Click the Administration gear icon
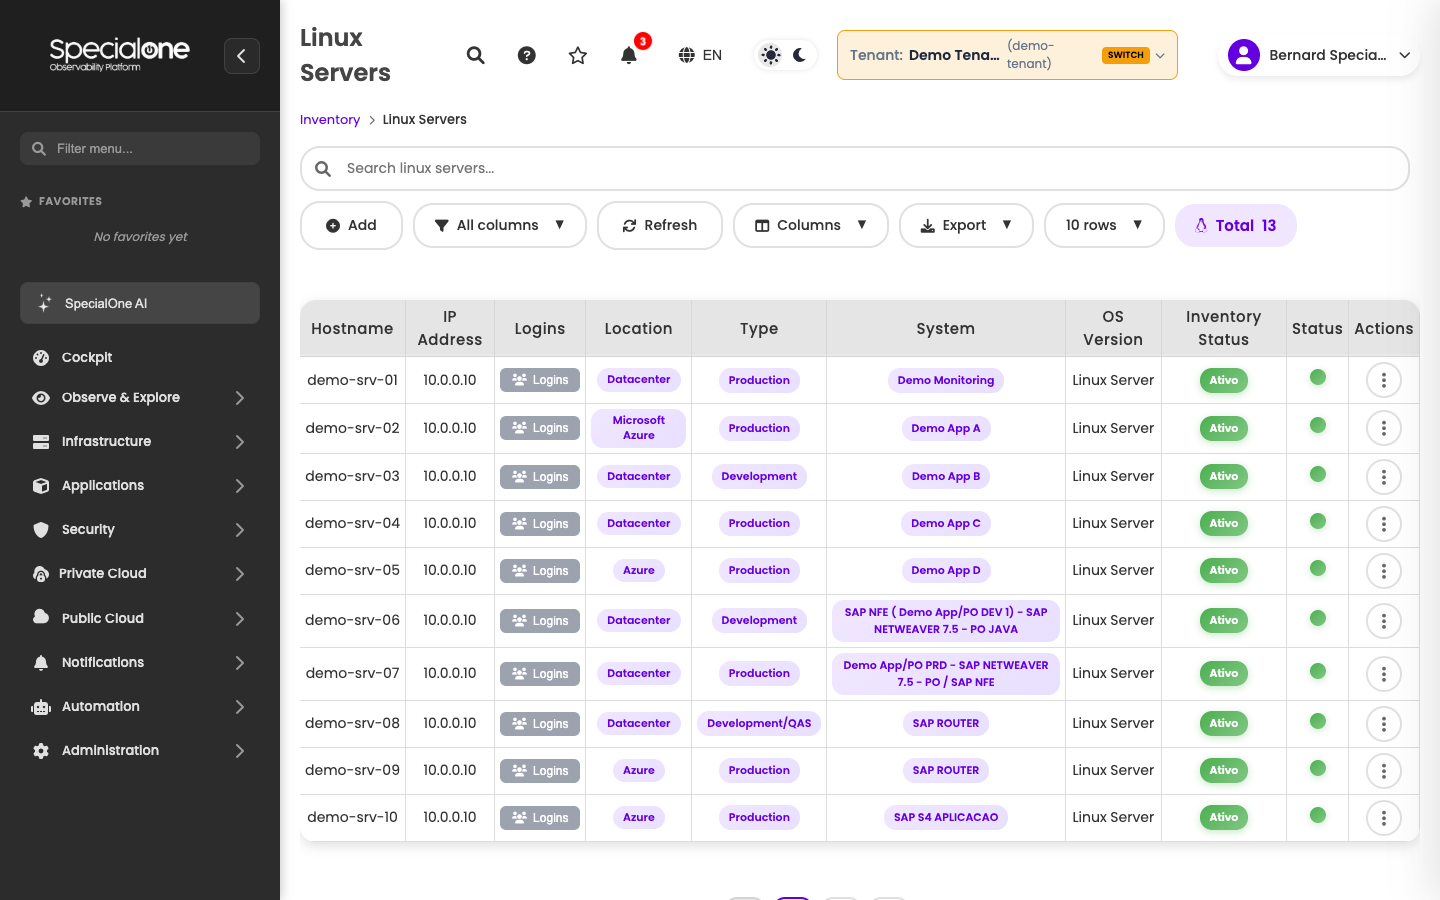 click(41, 750)
